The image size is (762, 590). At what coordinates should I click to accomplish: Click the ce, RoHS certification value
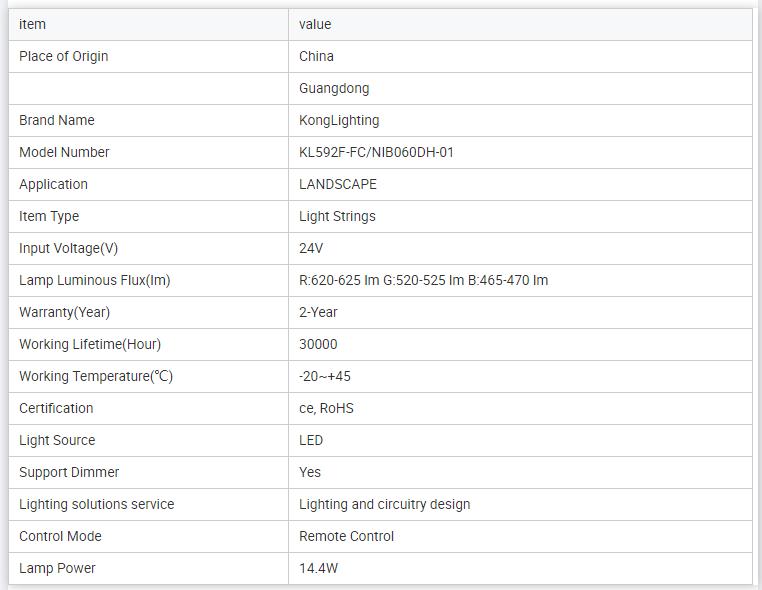326,408
